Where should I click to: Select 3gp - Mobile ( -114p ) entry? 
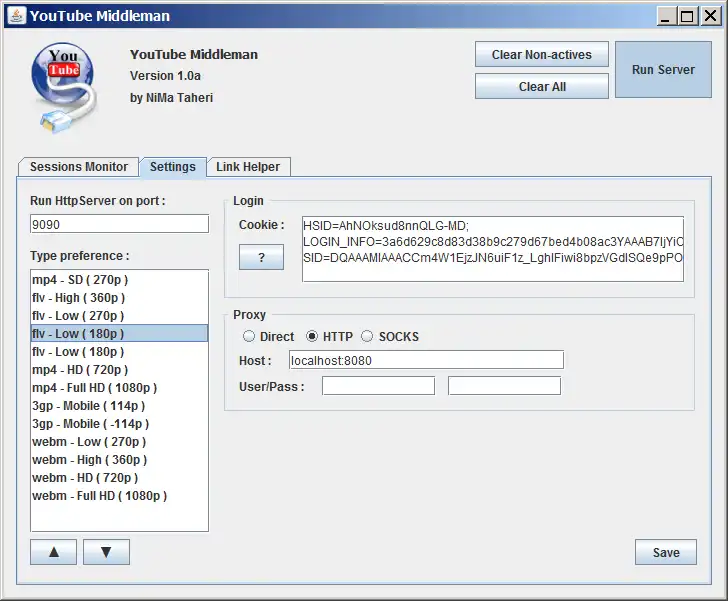pos(119,424)
